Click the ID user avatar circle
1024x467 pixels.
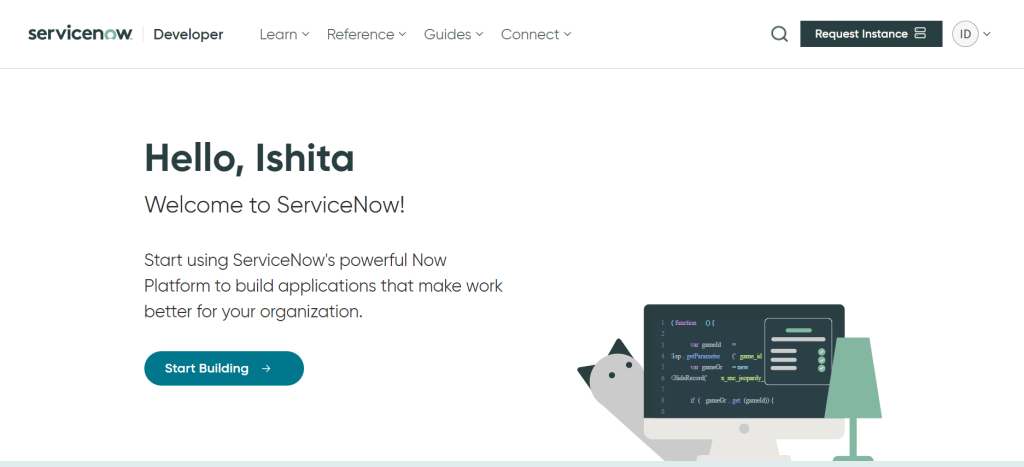pos(965,34)
